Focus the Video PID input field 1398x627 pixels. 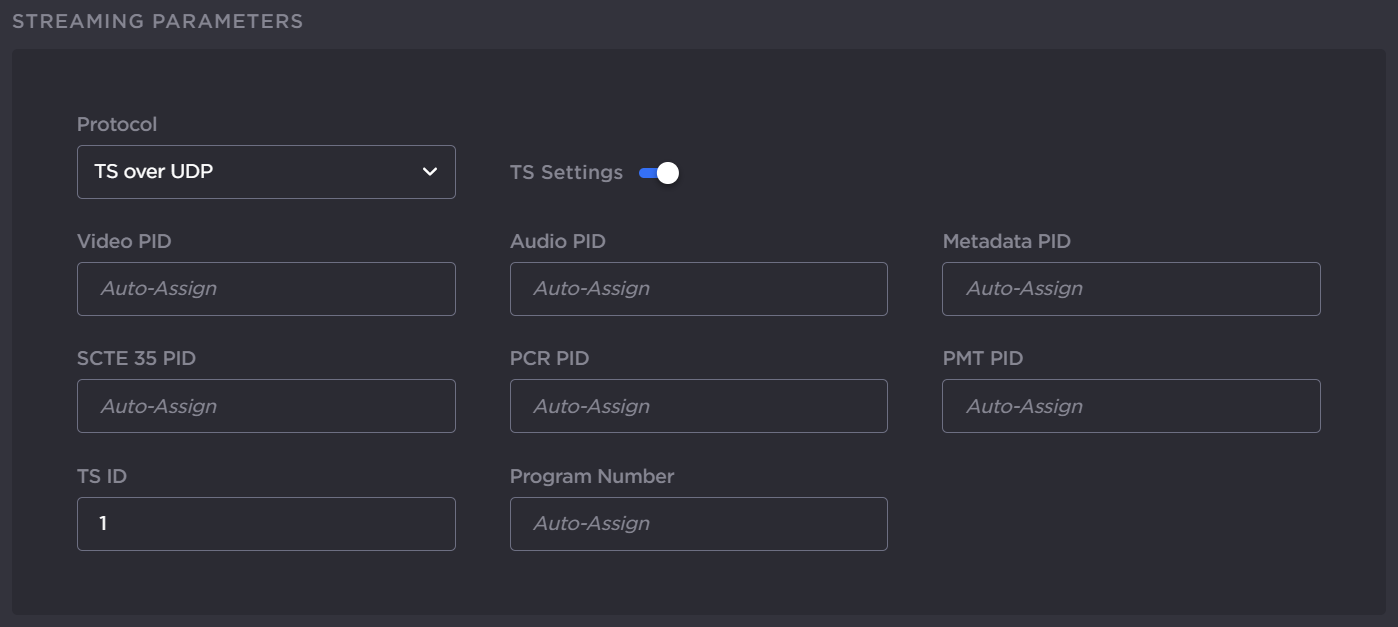point(266,289)
